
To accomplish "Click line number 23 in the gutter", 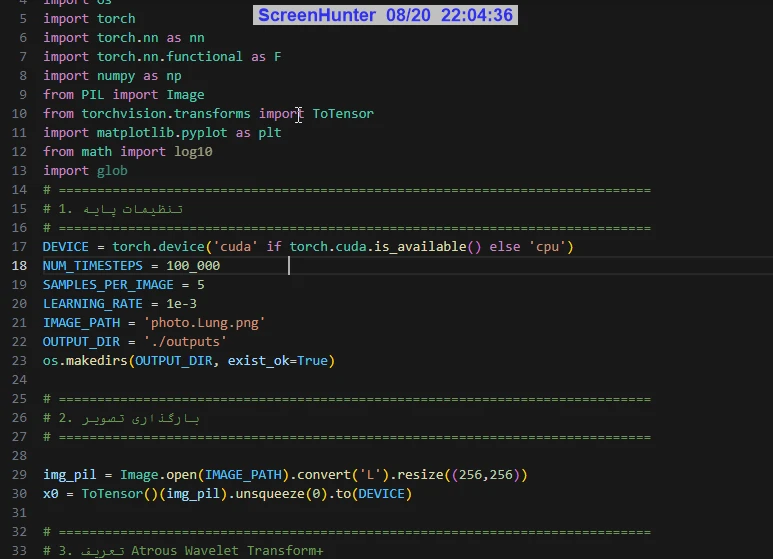I will tap(19, 361).
